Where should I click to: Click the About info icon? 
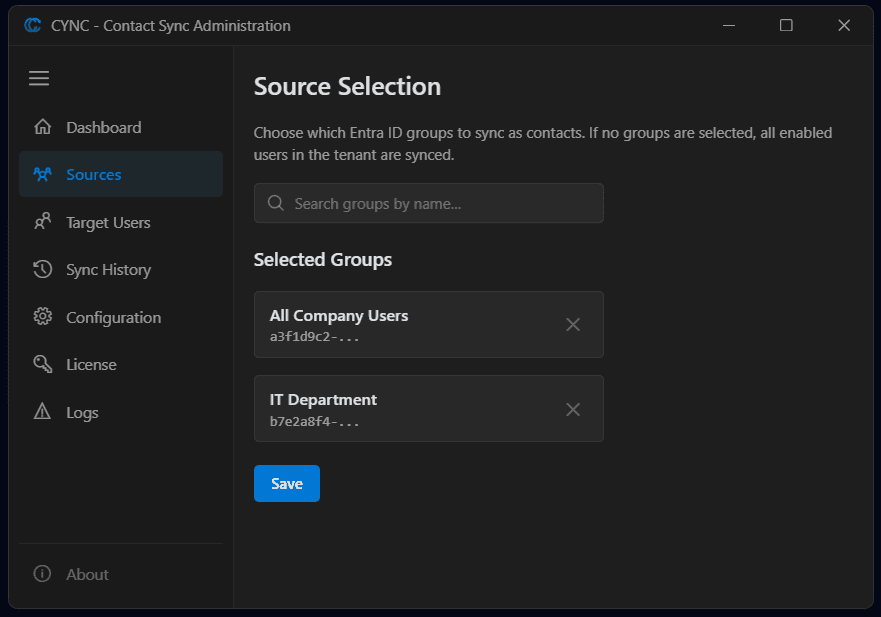click(x=41, y=574)
